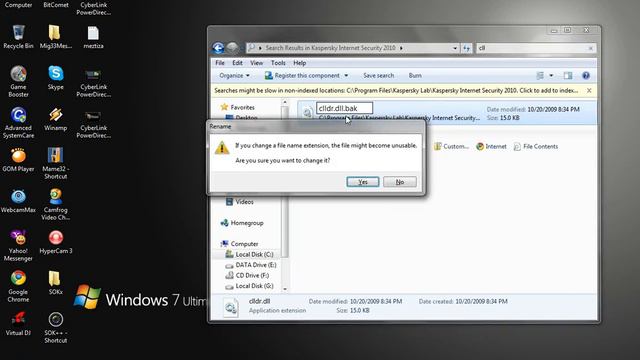Select Local Disk (C:) in navigation pane

(x=249, y=254)
